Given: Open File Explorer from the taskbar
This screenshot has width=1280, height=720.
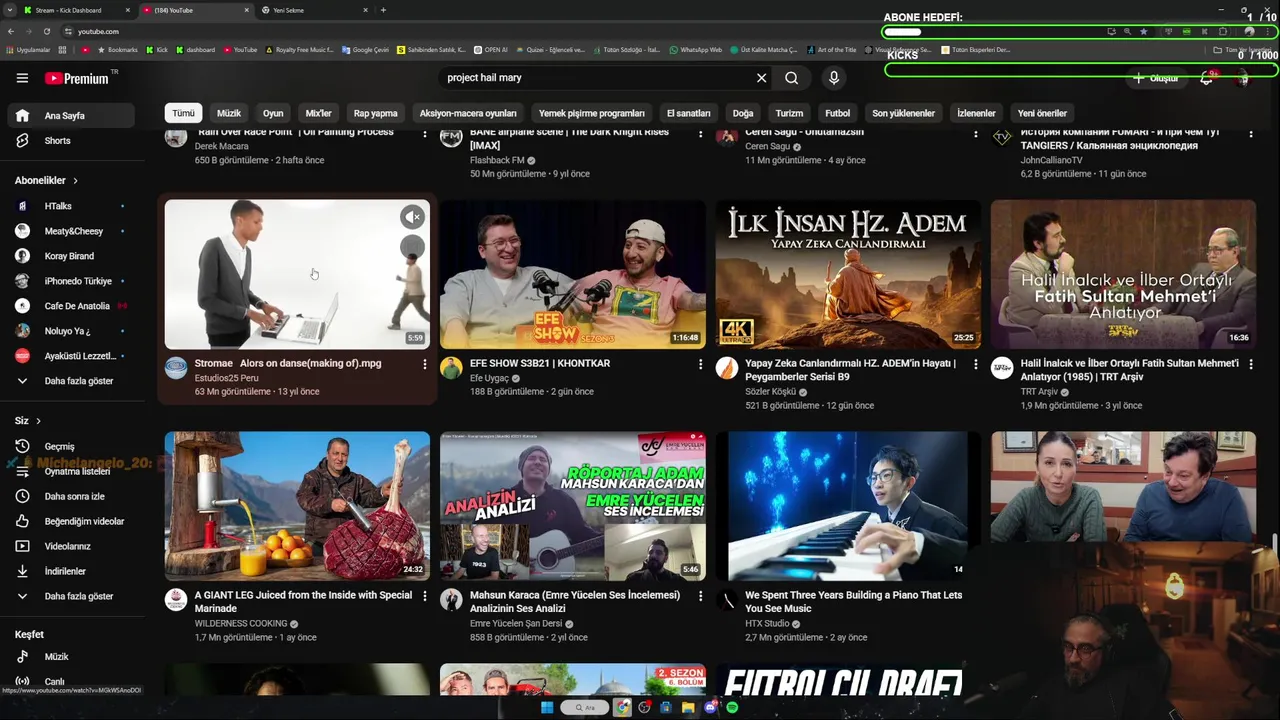Looking at the screenshot, I should pyautogui.click(x=688, y=708).
